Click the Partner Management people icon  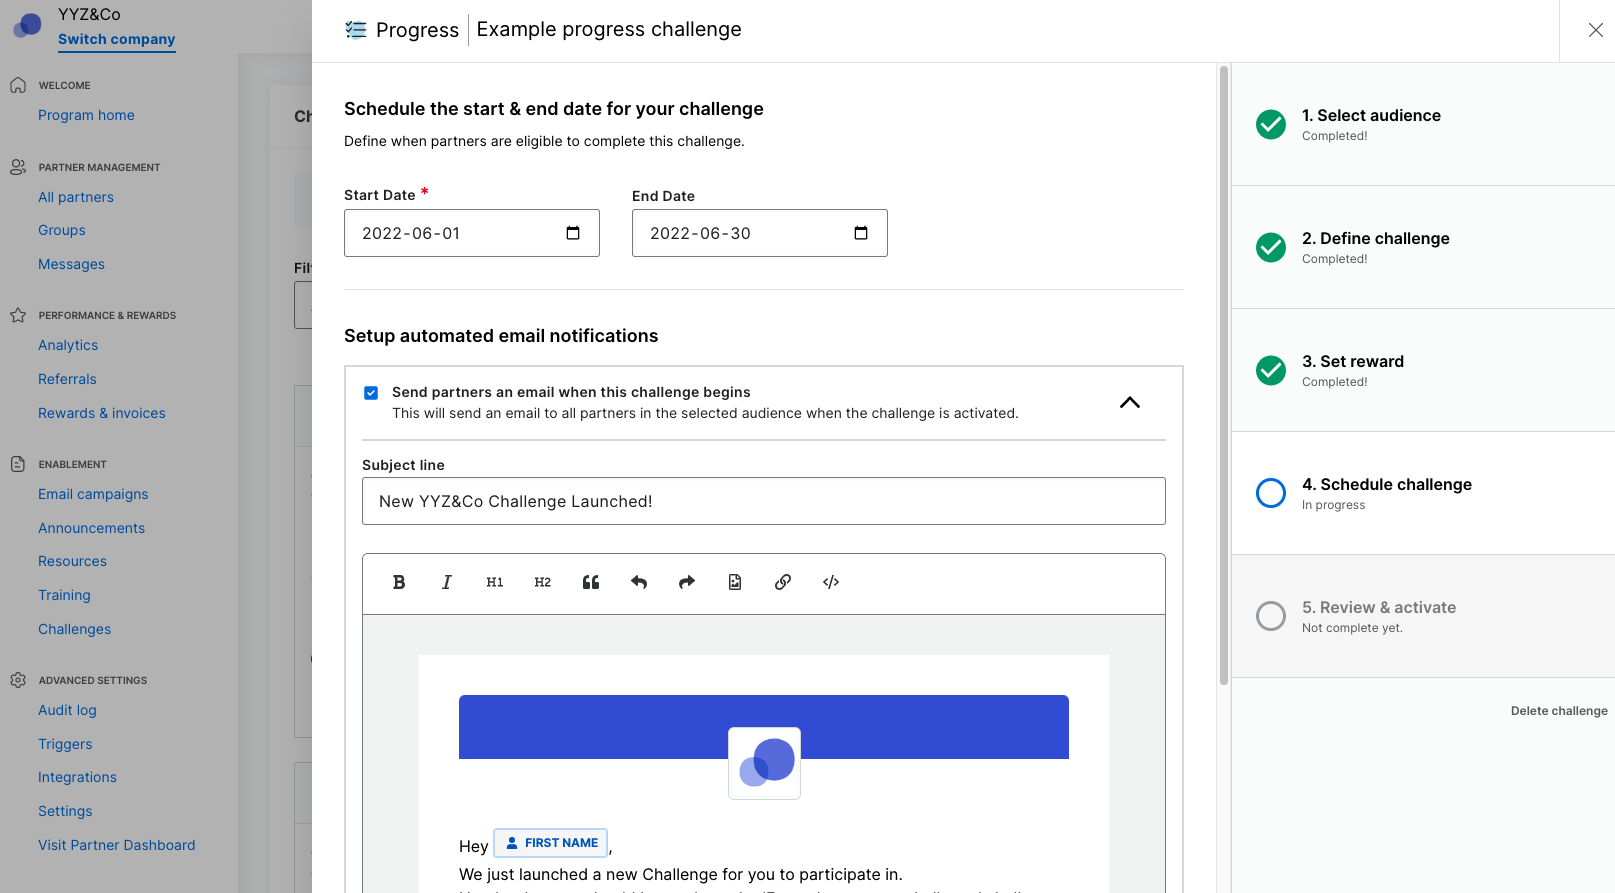[x=18, y=167]
